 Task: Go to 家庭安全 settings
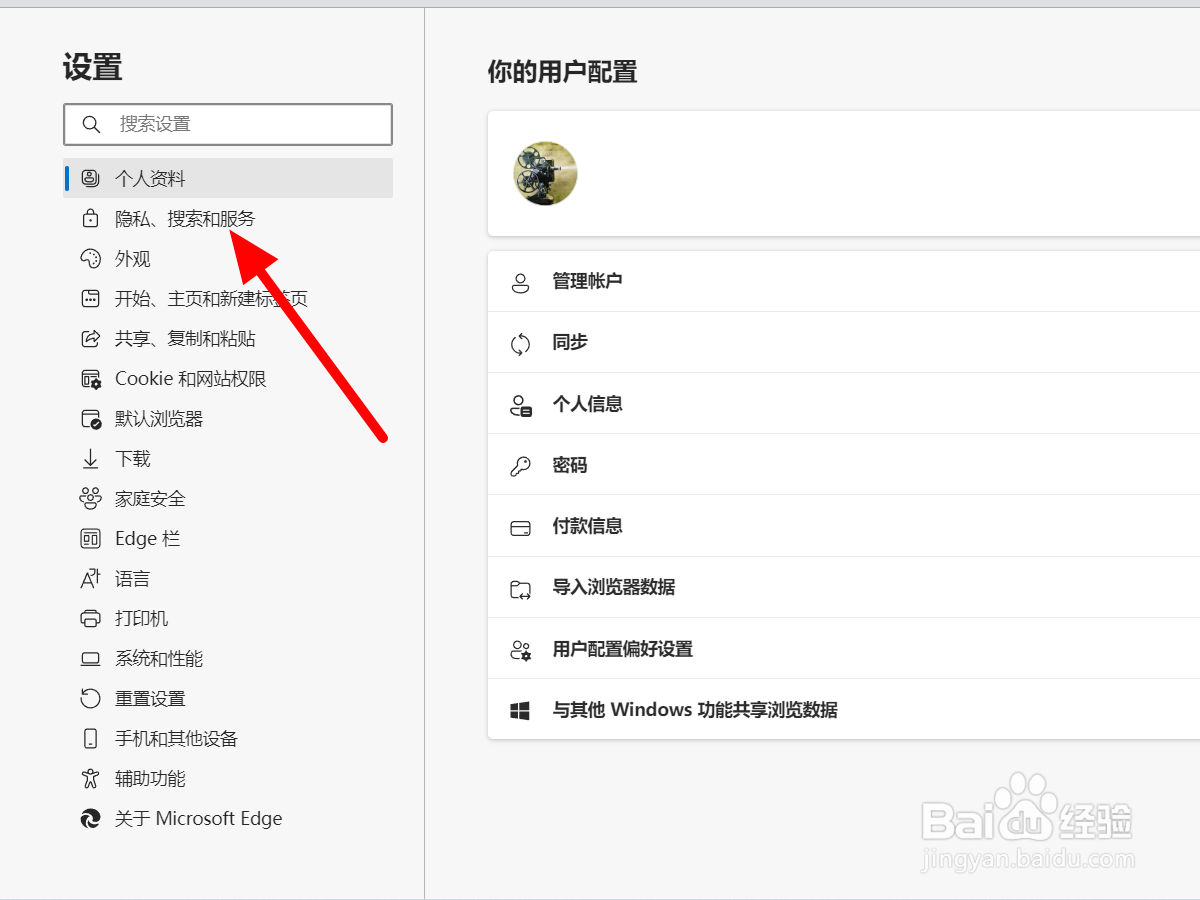coord(228,499)
